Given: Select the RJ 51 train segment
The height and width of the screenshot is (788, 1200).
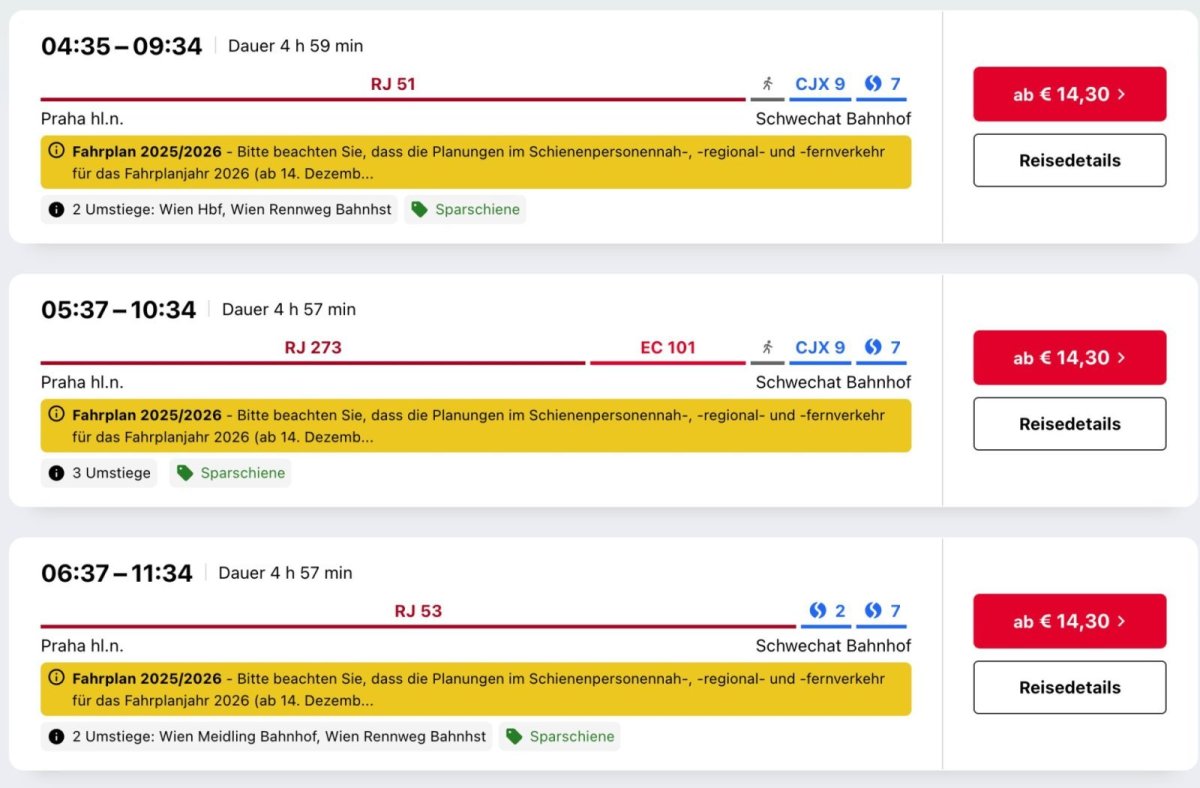Looking at the screenshot, I should coord(393,85).
